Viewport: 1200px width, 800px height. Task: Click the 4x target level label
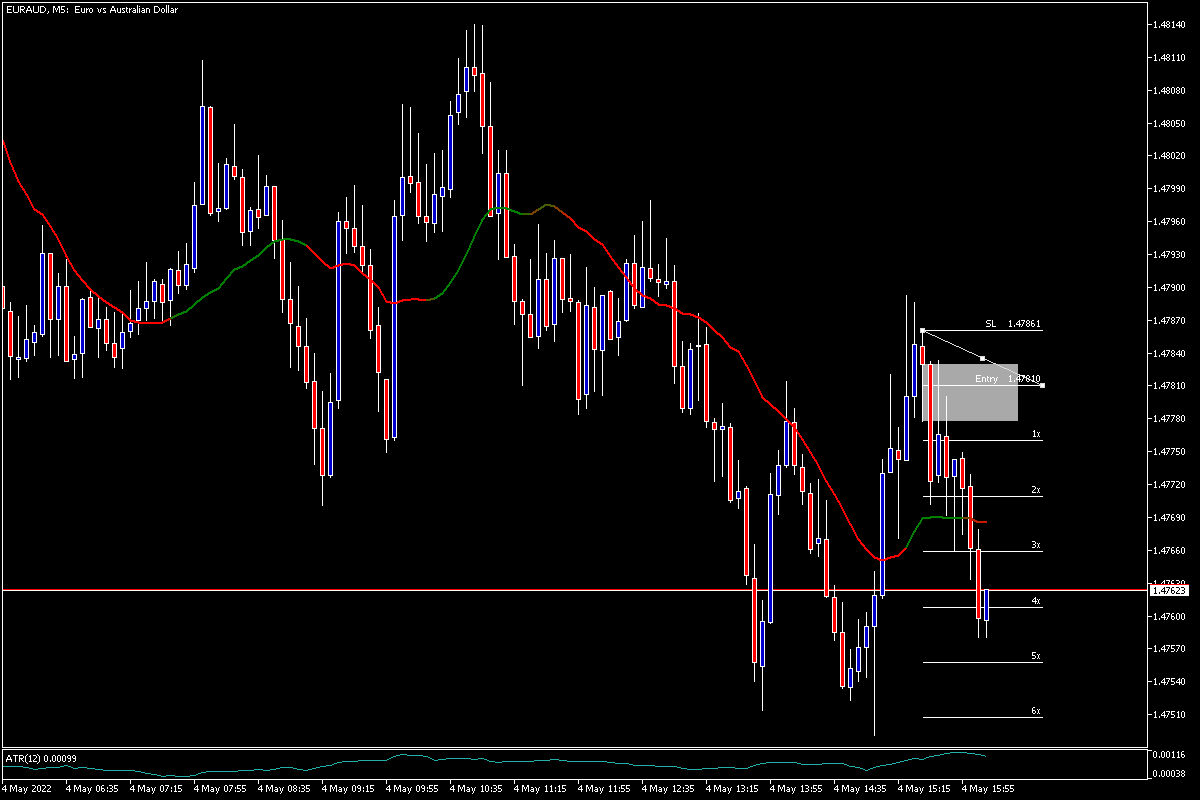1037,601
